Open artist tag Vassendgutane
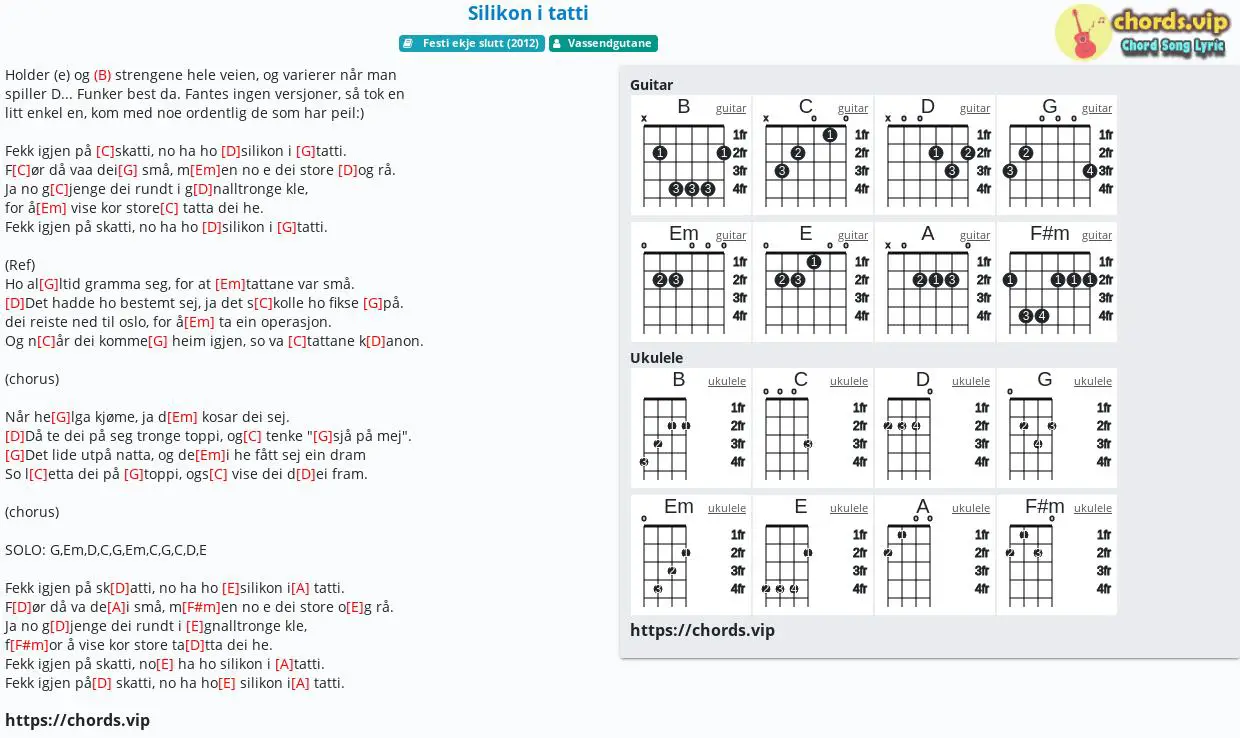The height and width of the screenshot is (738, 1240). pos(603,44)
